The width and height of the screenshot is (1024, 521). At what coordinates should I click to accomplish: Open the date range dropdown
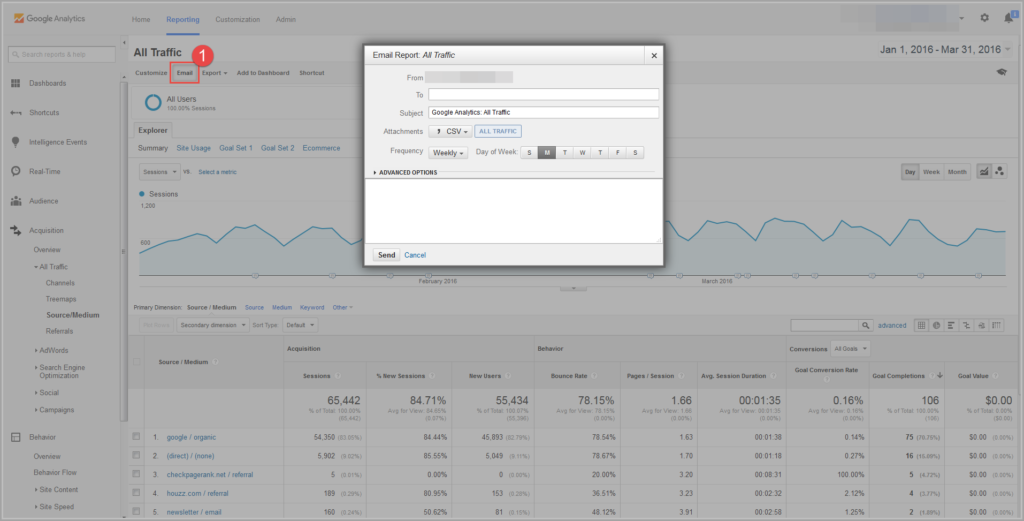(944, 50)
